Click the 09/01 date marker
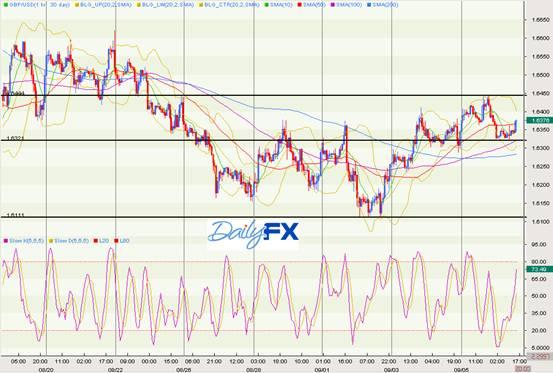 click(322, 369)
